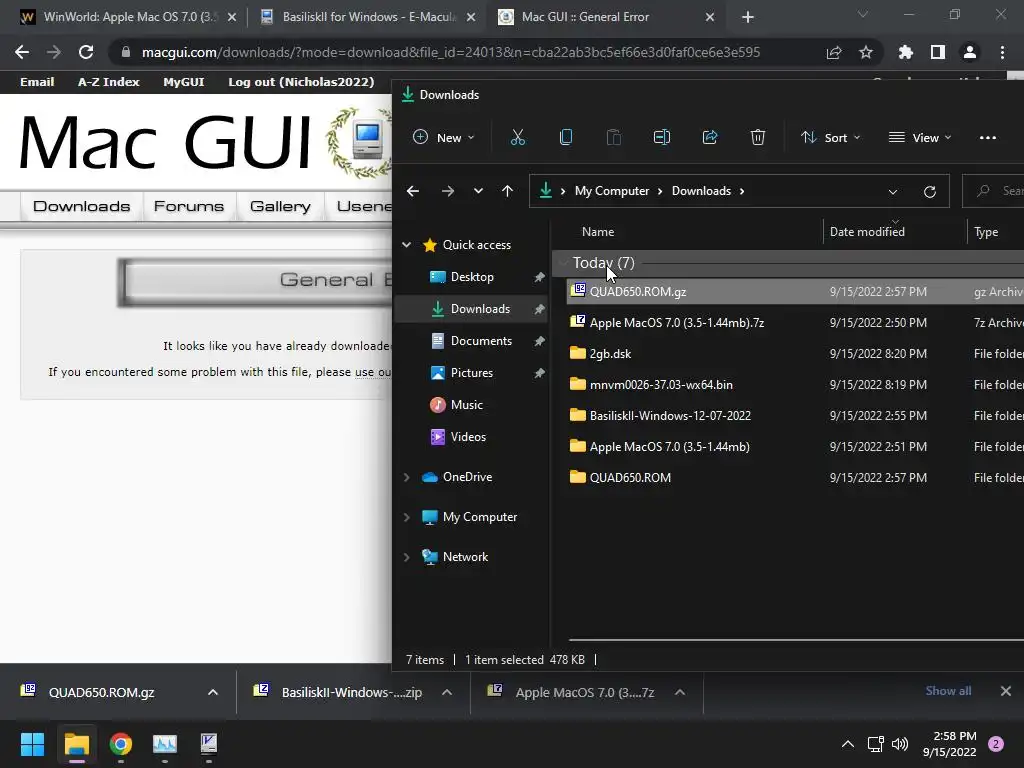The image size is (1024, 768).
Task: Open options arrow for QUAD650.ROM.gz download
Action: coord(213,692)
